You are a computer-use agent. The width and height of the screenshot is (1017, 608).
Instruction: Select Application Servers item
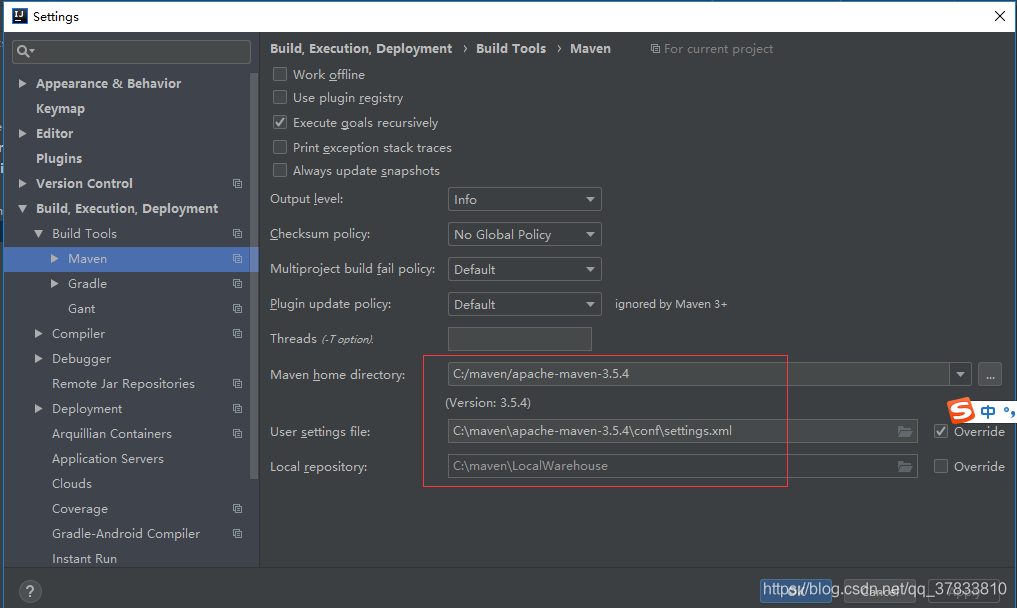tap(108, 459)
